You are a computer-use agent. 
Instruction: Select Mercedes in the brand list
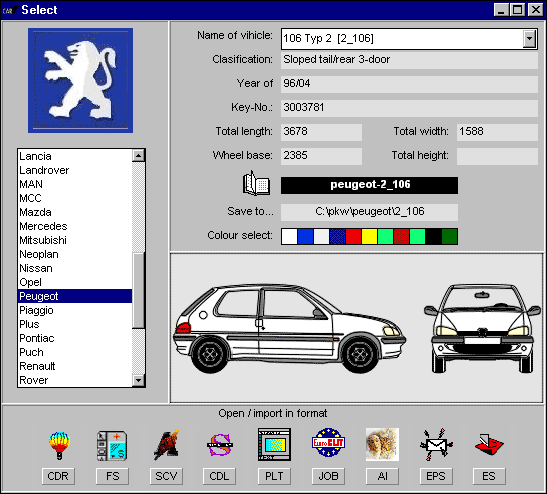[x=75, y=226]
